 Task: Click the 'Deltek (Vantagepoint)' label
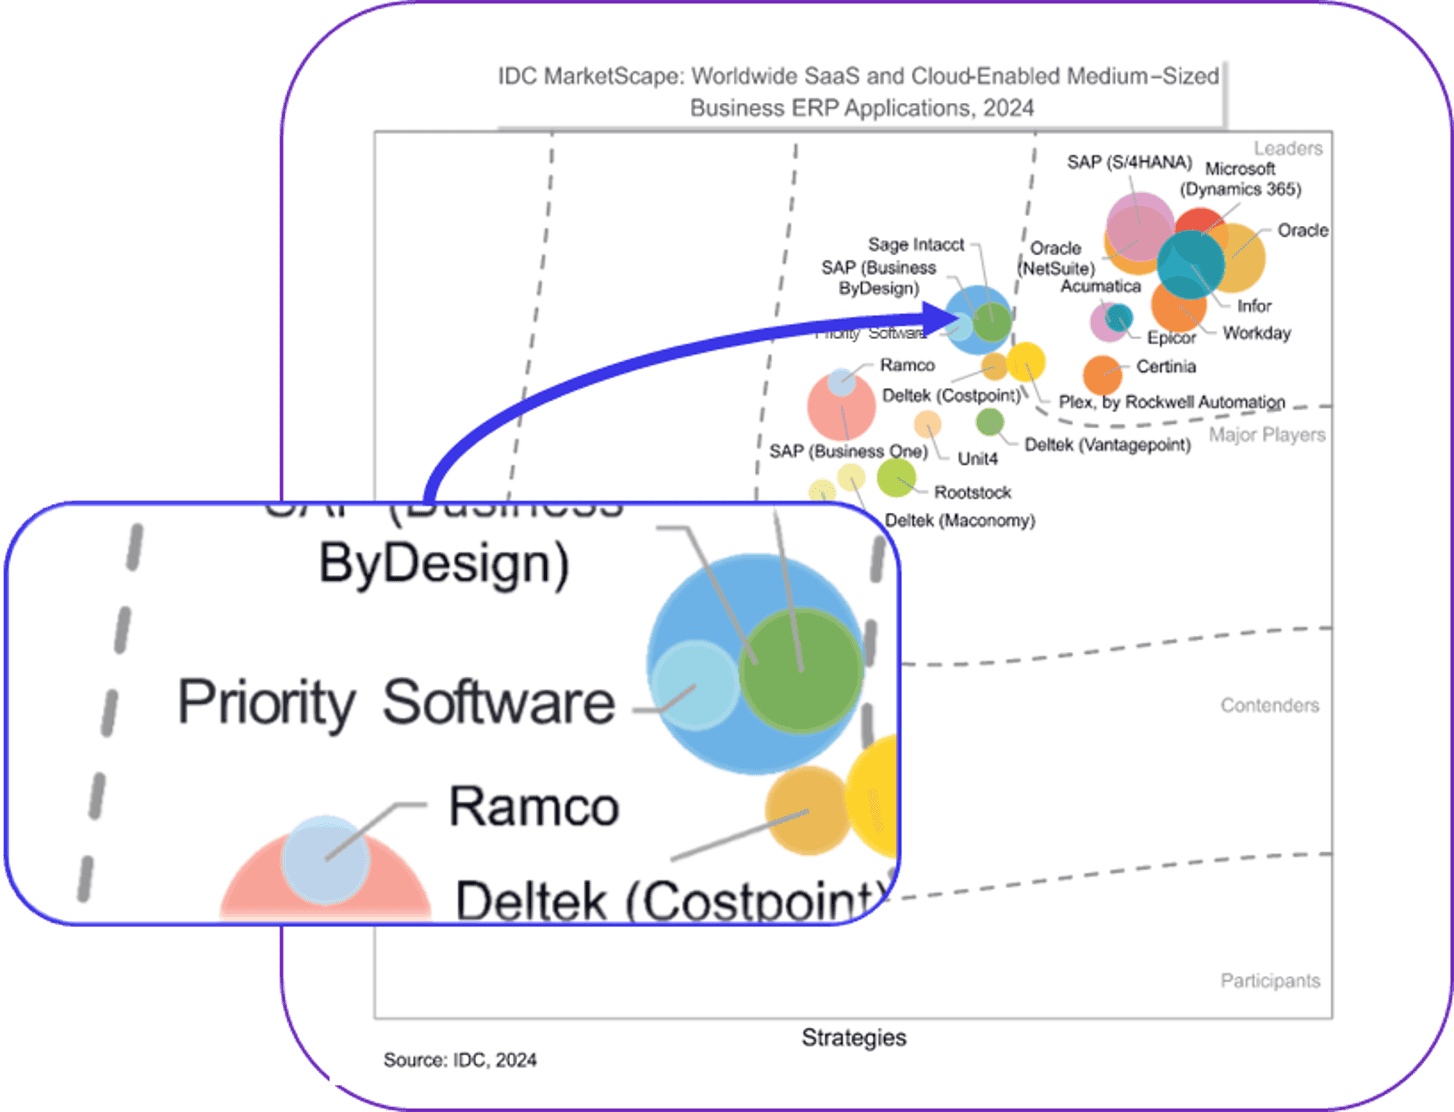point(1108,445)
